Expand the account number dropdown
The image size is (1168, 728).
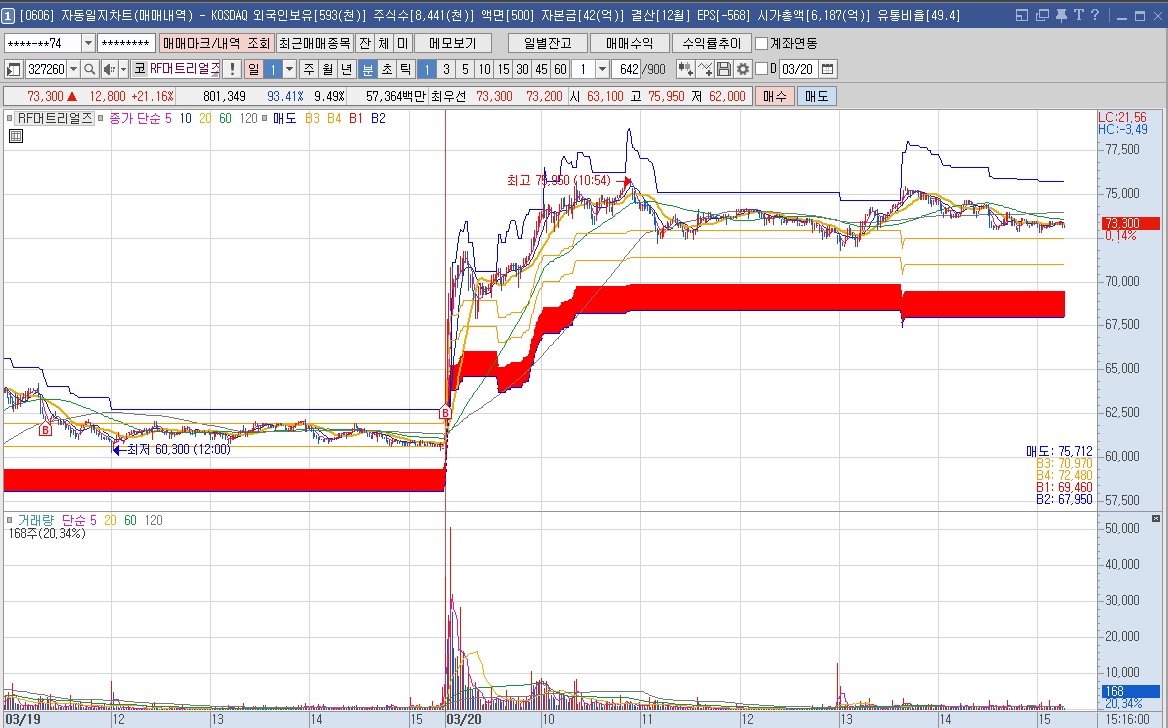point(88,43)
